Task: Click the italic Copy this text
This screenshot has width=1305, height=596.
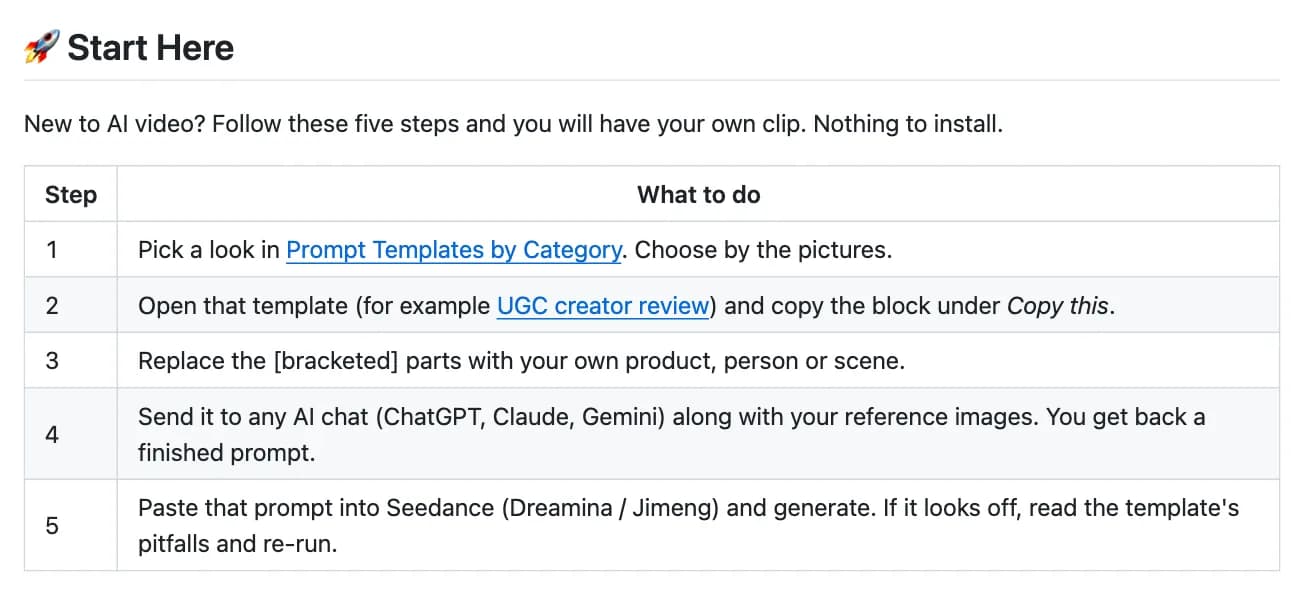Action: pyautogui.click(x=1057, y=305)
